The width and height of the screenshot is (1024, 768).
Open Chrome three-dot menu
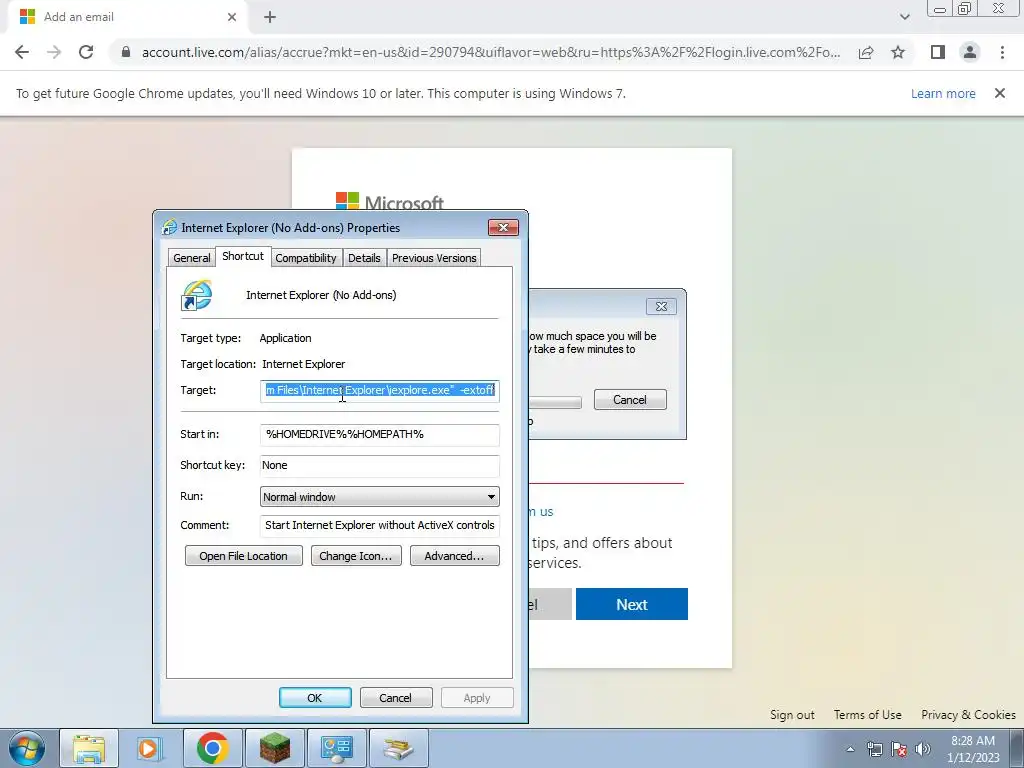click(1002, 52)
